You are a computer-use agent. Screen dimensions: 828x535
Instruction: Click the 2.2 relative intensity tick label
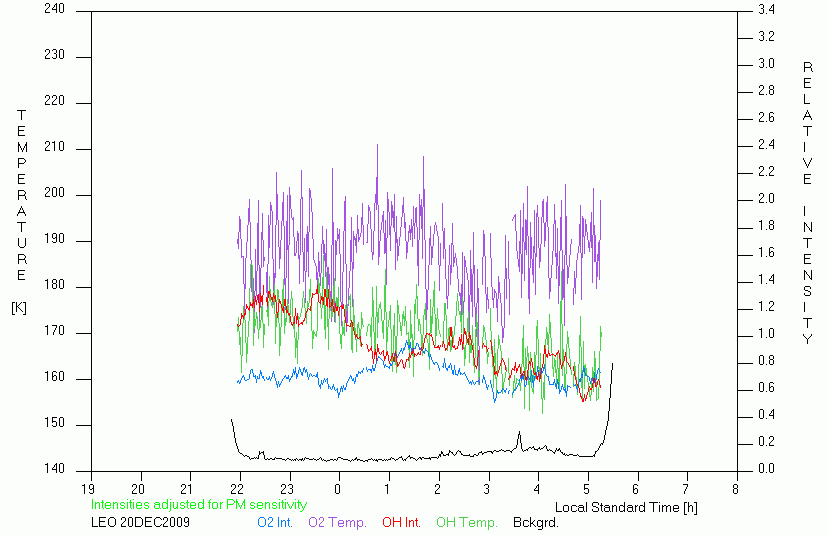pyautogui.click(x=766, y=172)
